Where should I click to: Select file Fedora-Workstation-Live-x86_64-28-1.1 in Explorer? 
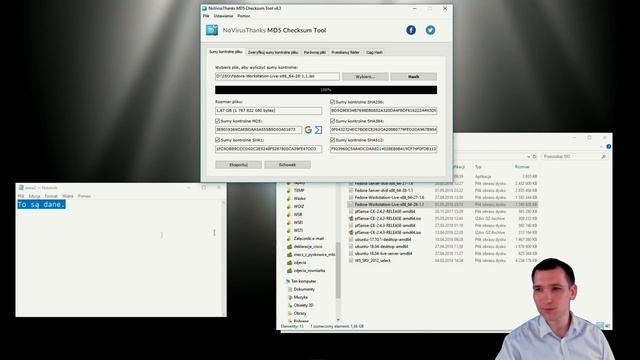[x=389, y=204]
